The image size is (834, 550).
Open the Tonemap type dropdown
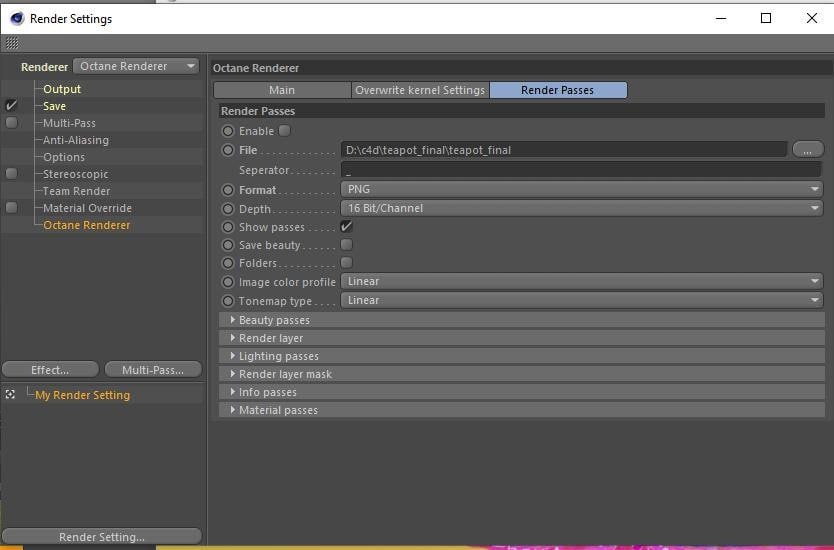tap(581, 301)
